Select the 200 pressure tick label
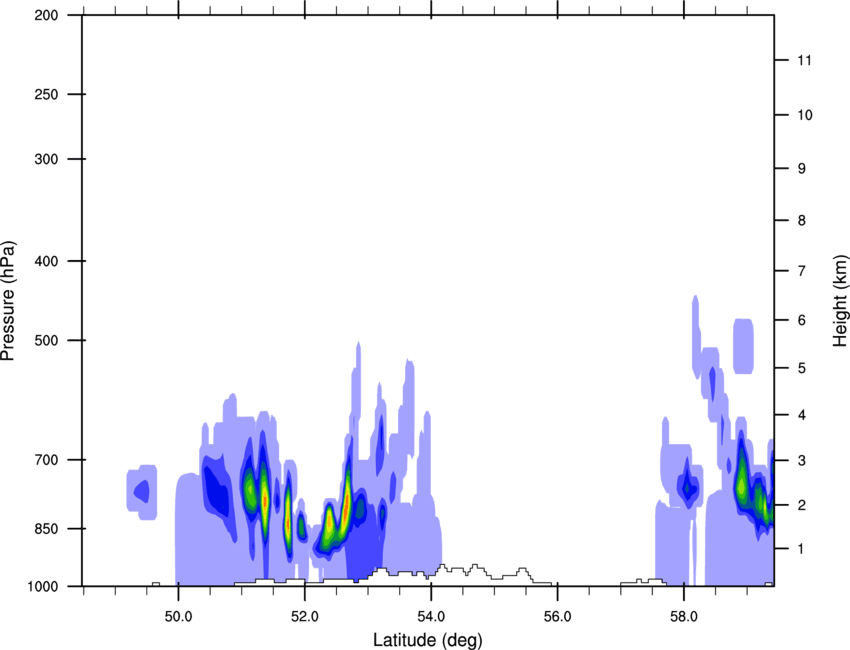This screenshot has width=850, height=650. click(x=46, y=15)
